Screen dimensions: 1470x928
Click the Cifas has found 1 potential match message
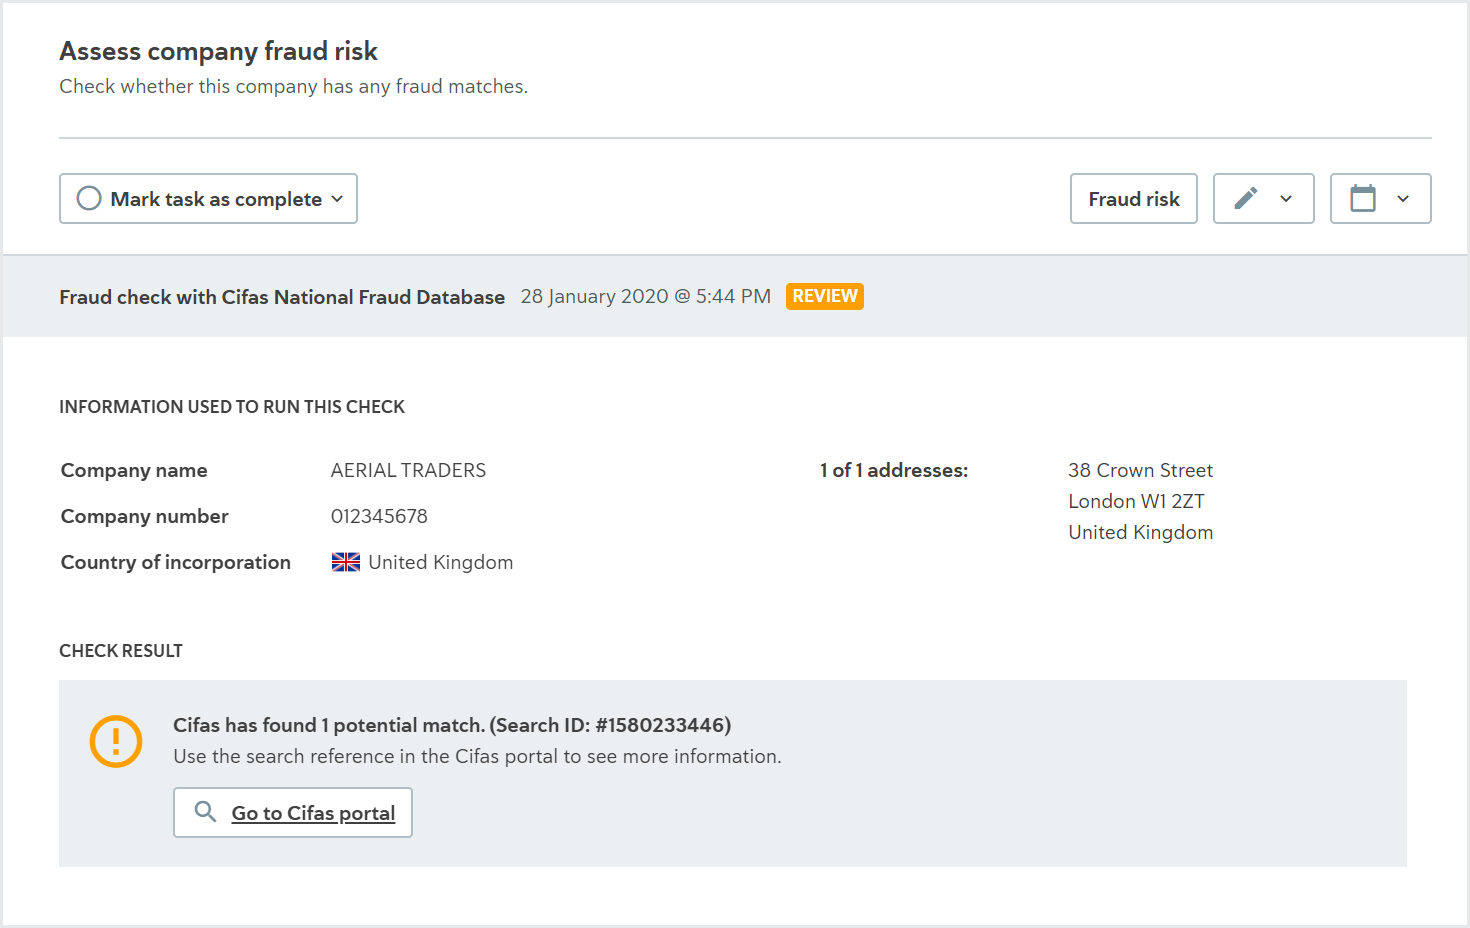452,725
